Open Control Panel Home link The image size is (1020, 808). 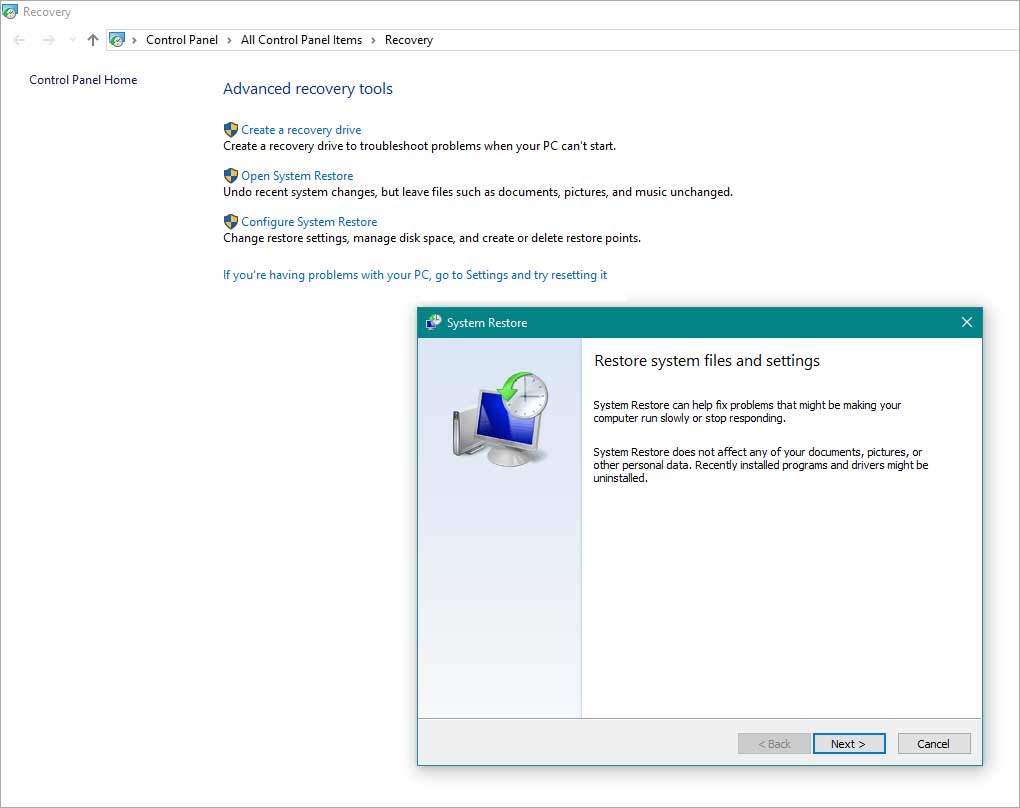click(x=83, y=80)
